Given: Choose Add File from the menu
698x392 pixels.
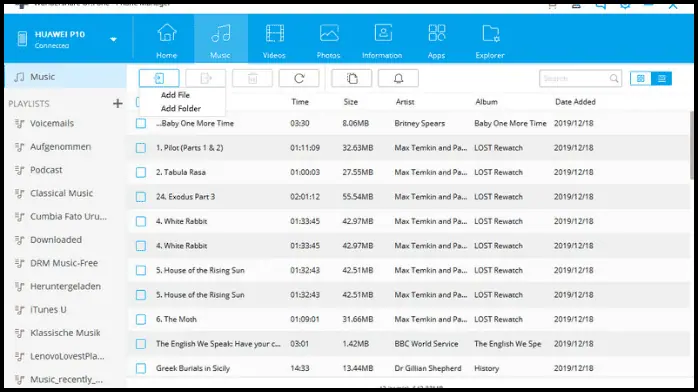Looking at the screenshot, I should coord(175,95).
